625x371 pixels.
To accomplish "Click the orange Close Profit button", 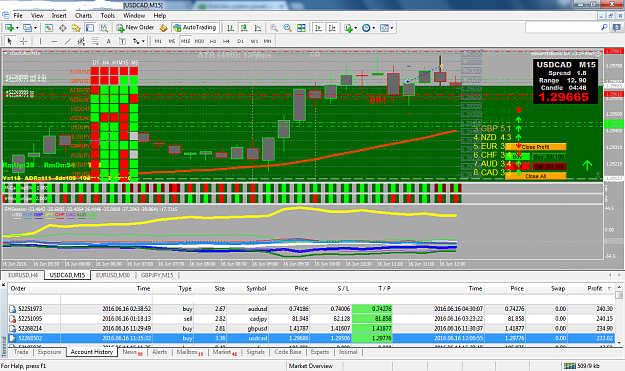I will [535, 147].
